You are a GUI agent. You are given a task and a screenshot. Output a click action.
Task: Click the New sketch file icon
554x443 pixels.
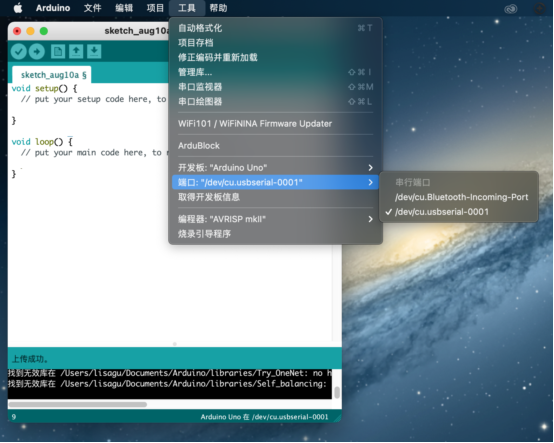point(58,52)
